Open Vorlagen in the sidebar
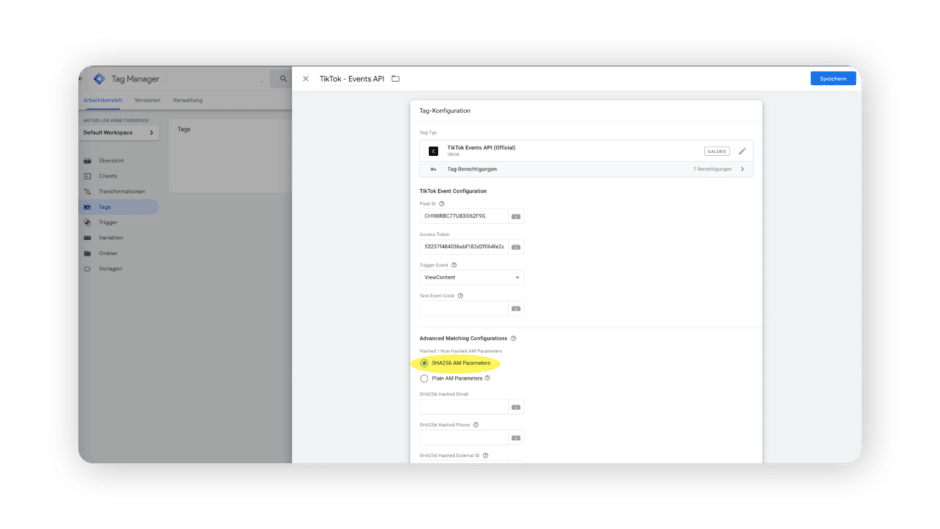The image size is (940, 529). pos(110,269)
